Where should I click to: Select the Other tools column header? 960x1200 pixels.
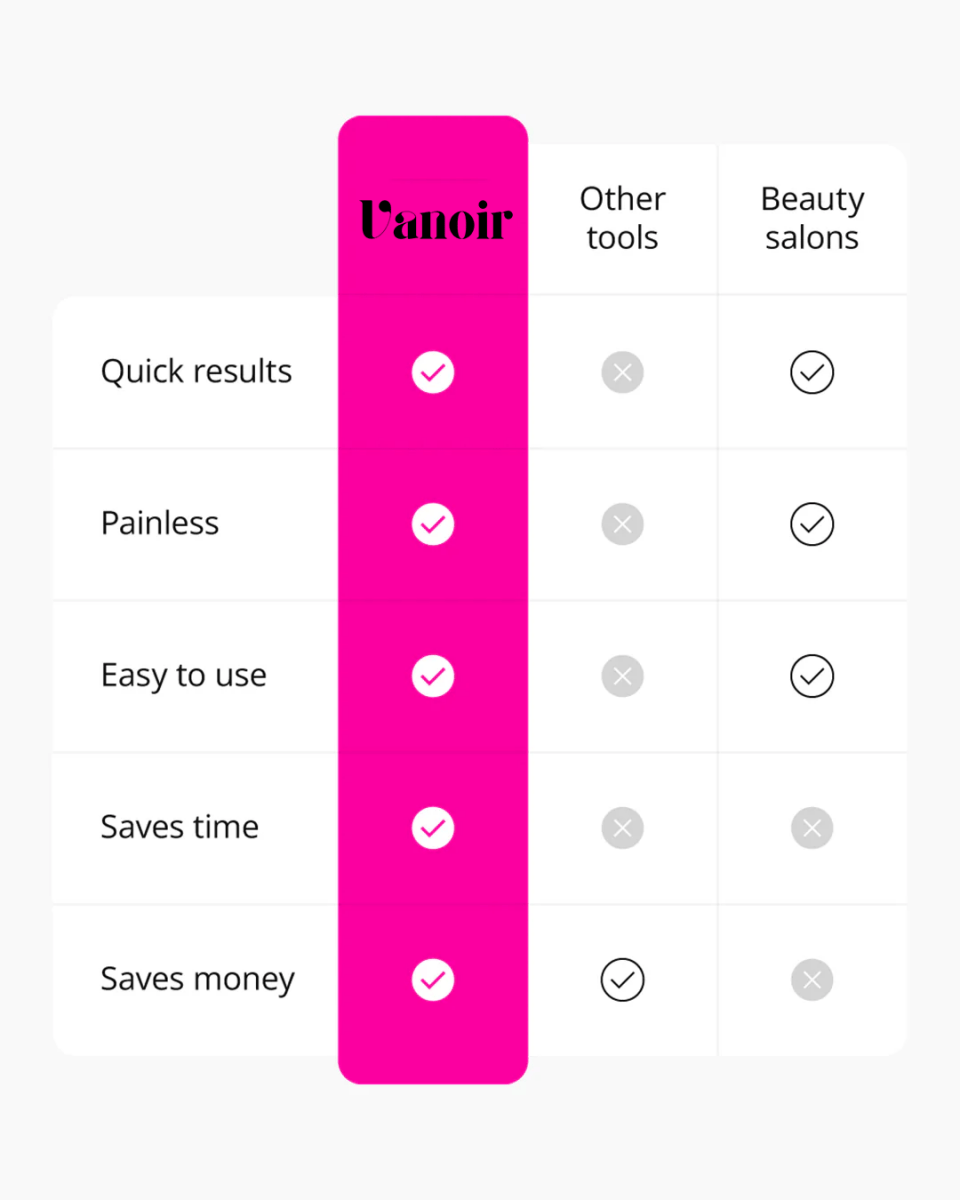pos(622,218)
